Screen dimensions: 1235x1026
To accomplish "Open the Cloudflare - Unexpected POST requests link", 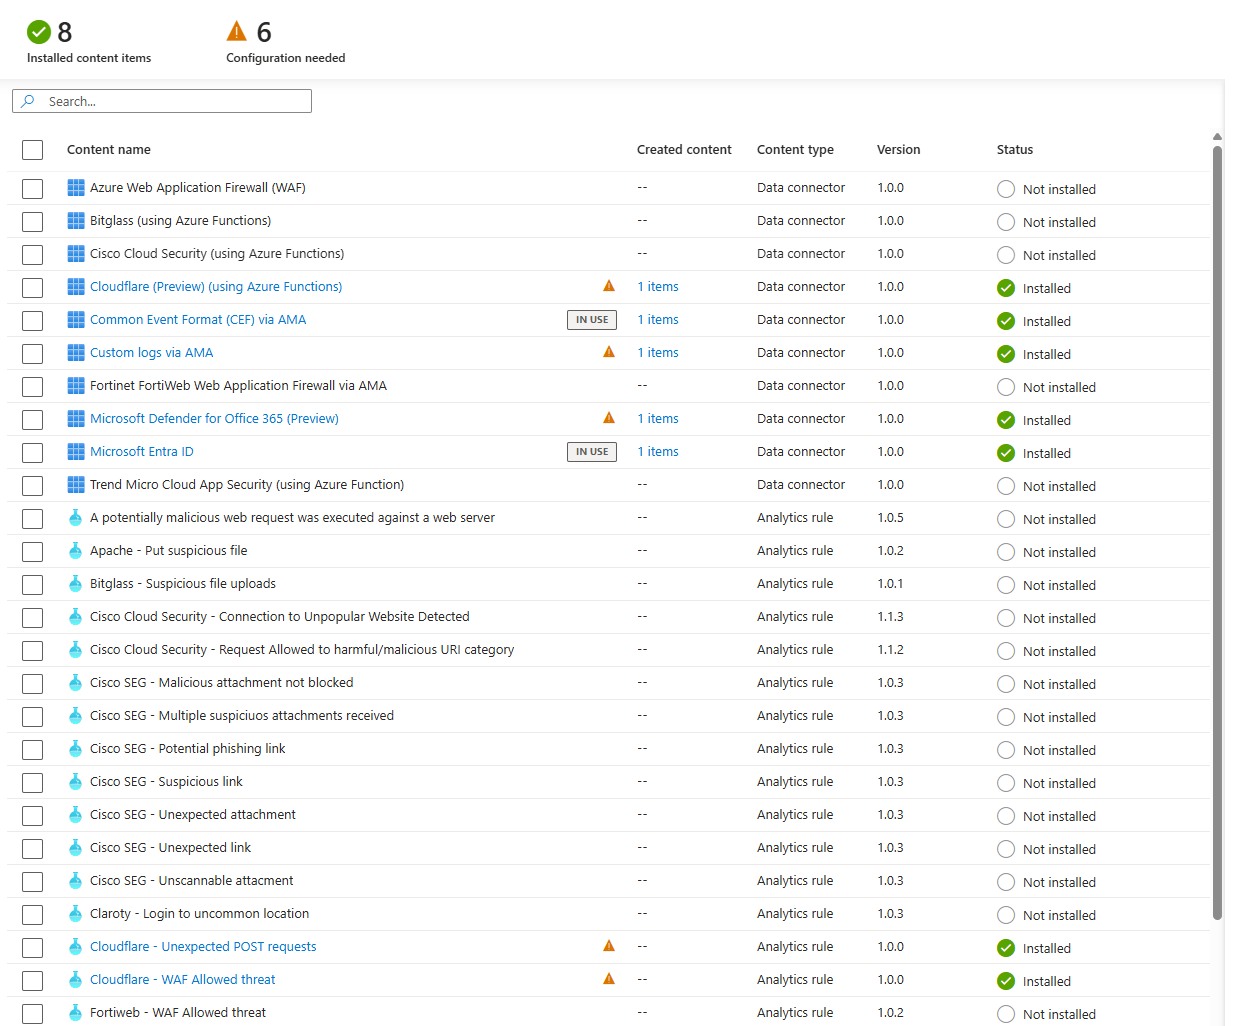I will point(203,947).
